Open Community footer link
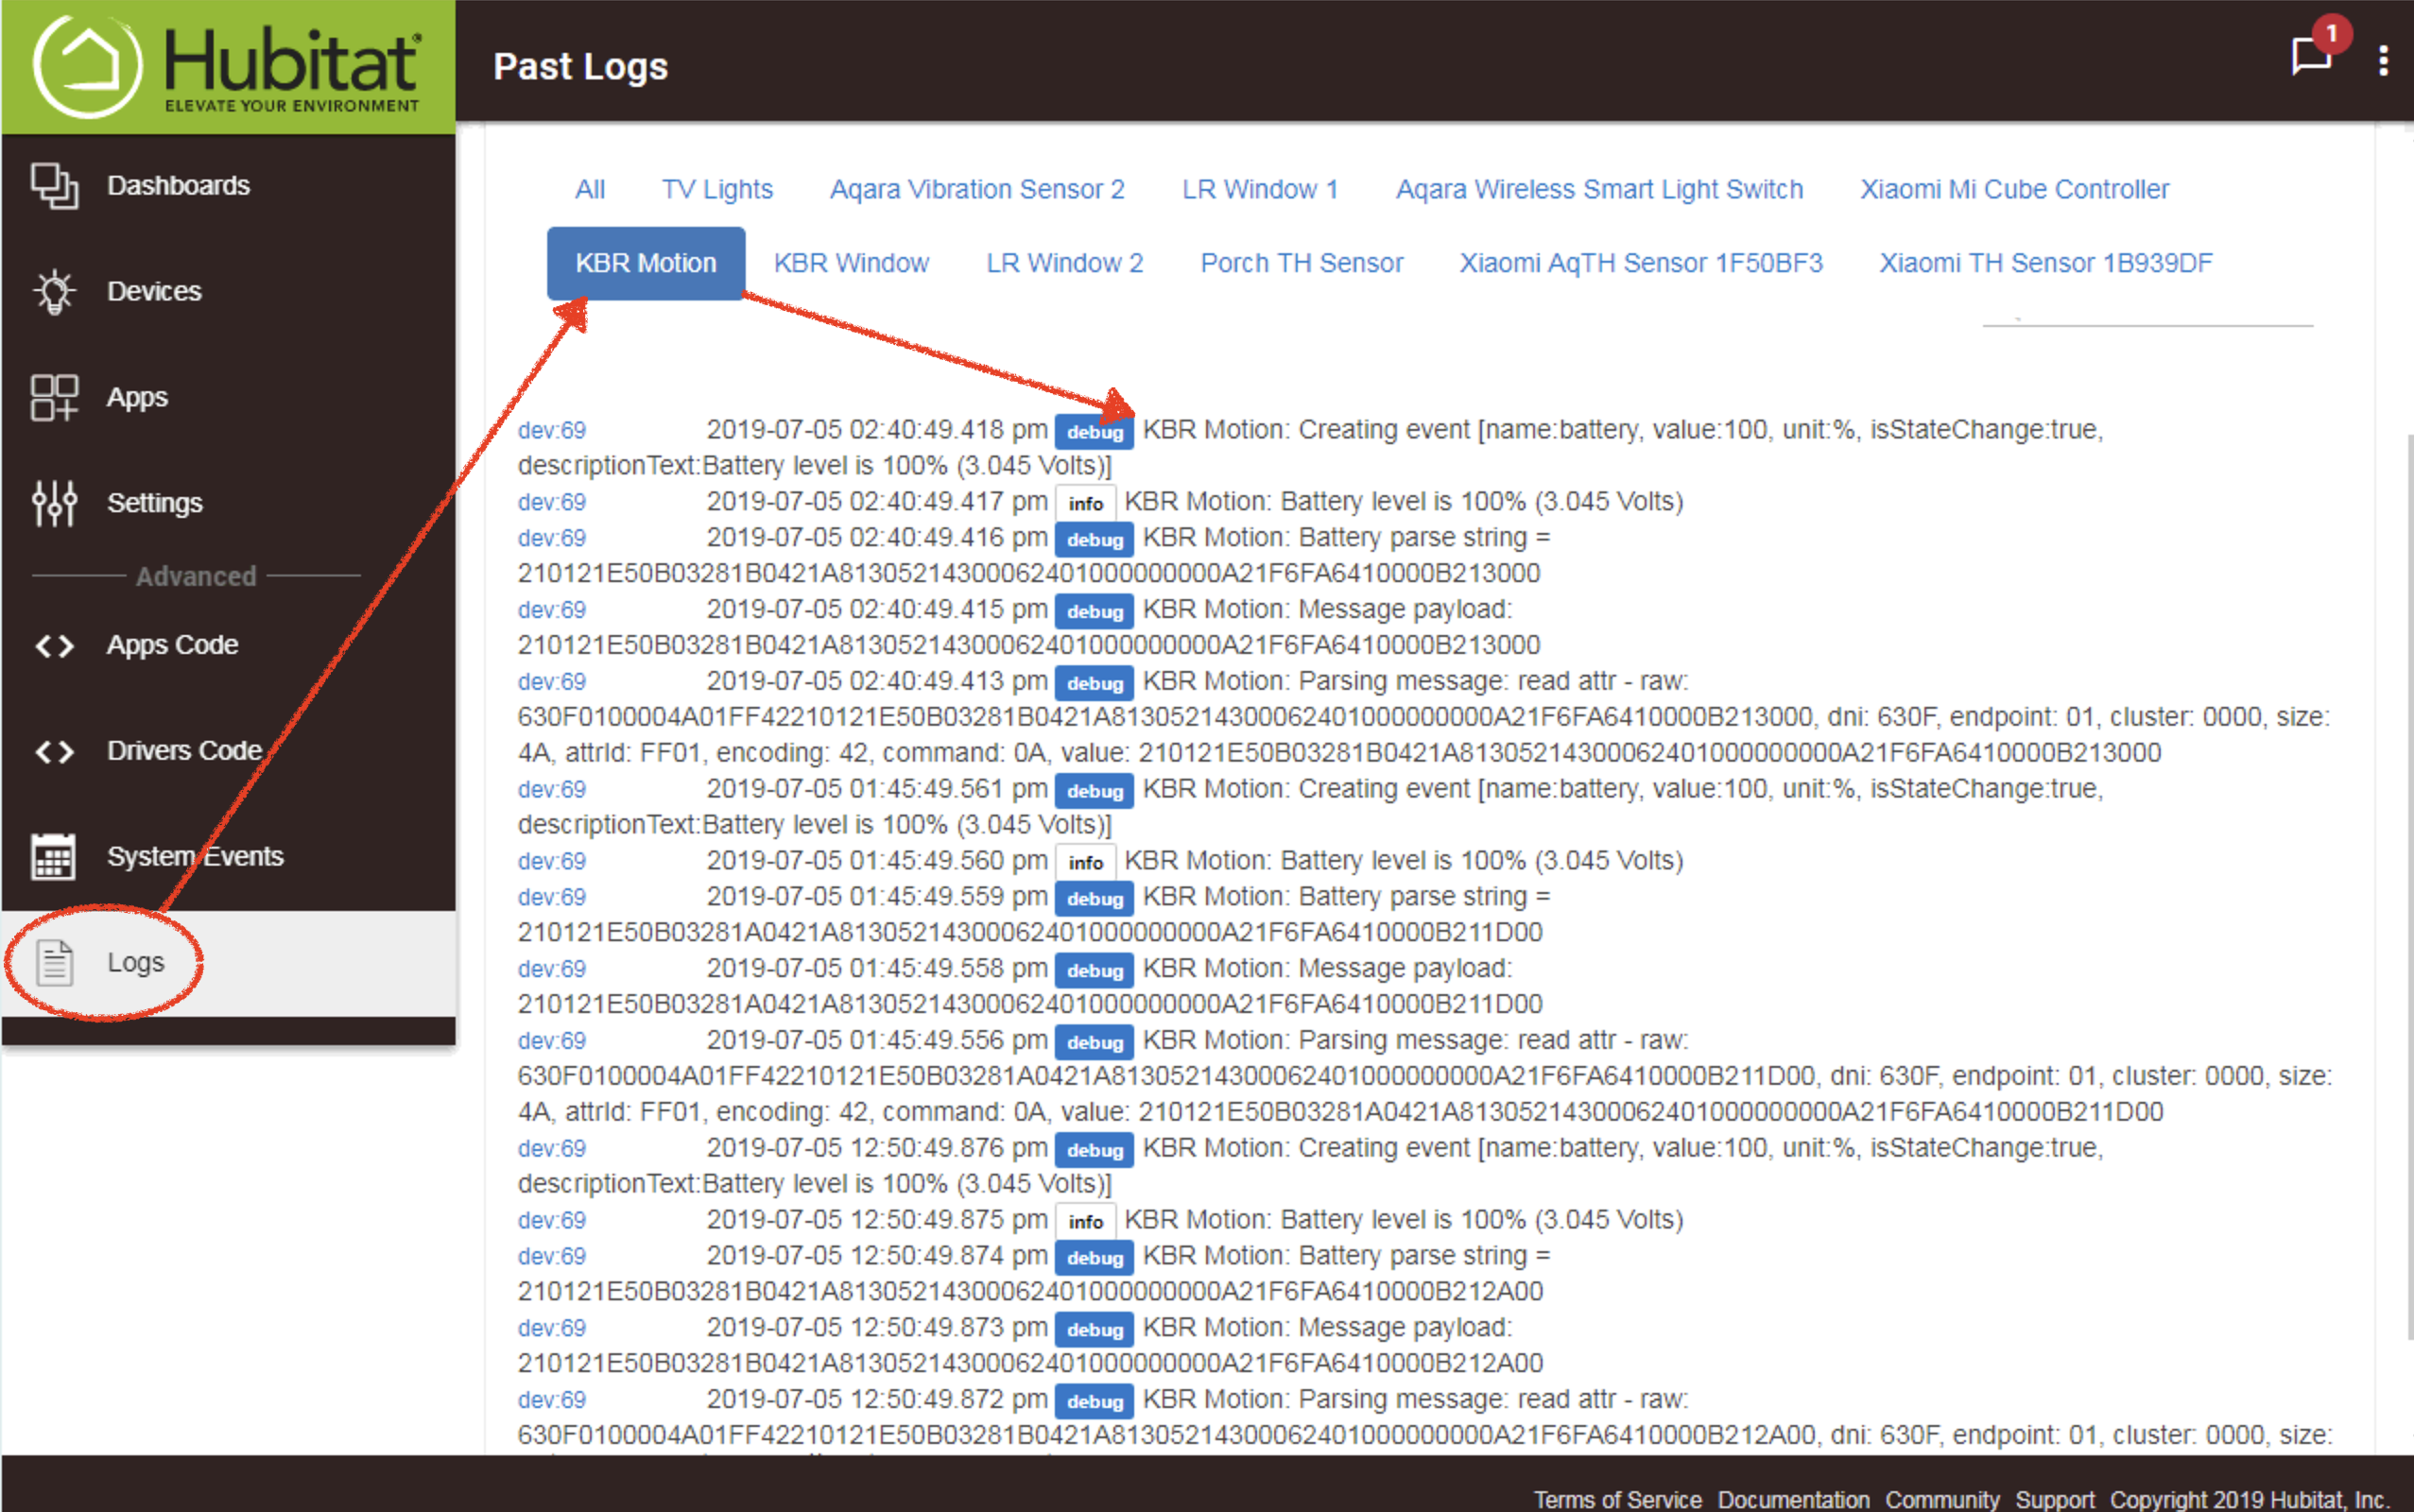This screenshot has width=2414, height=1512. pyautogui.click(x=1942, y=1499)
